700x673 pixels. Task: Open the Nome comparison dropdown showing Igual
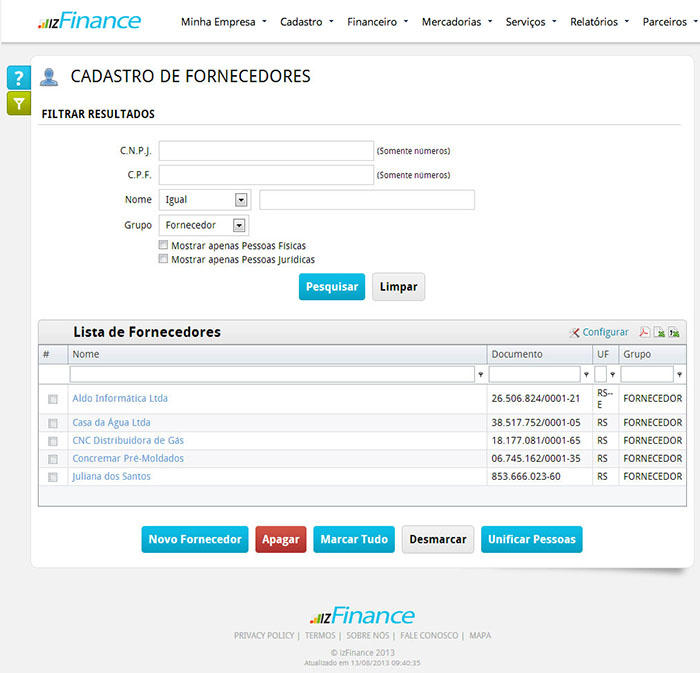tap(205, 199)
